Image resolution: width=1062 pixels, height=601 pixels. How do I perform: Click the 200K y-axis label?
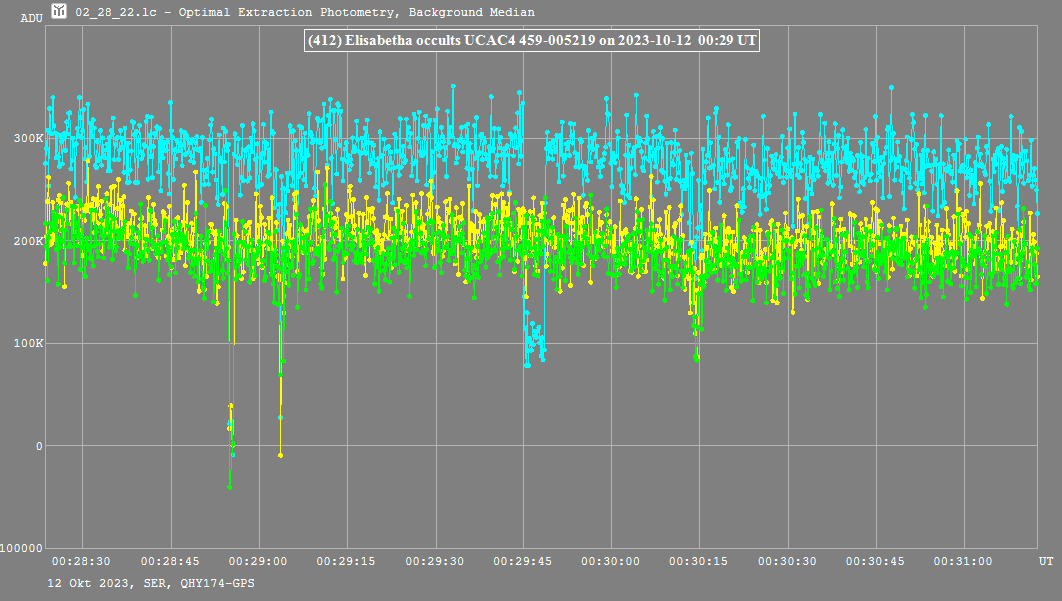28,241
